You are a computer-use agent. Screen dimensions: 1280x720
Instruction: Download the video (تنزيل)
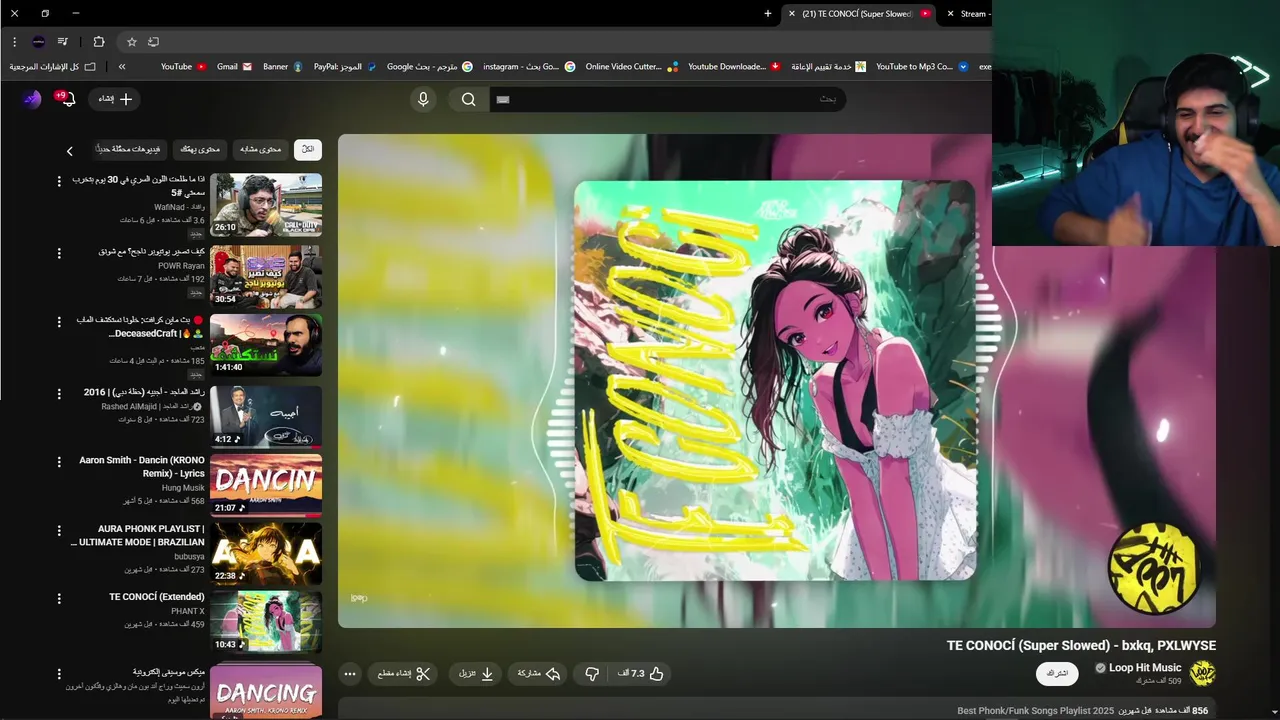(x=476, y=674)
